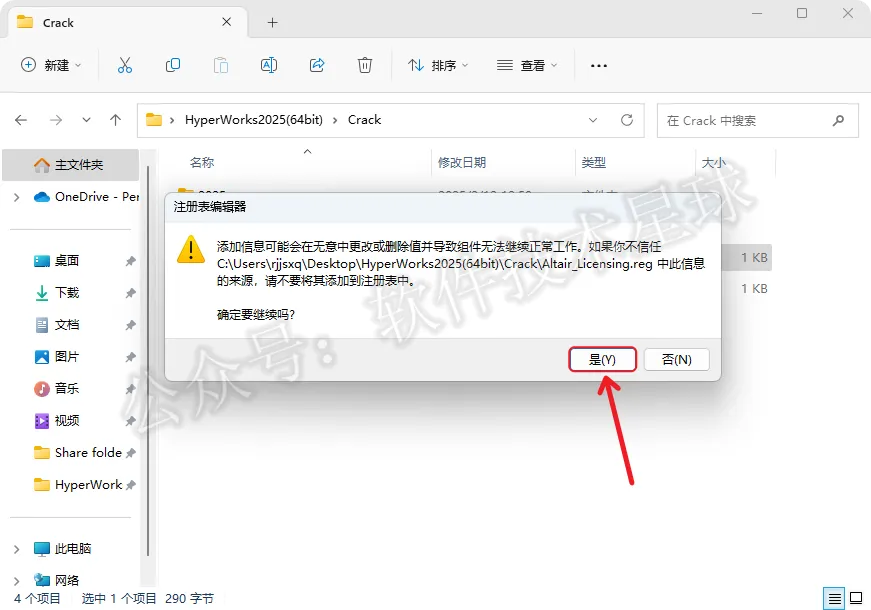
Task: Click the Rename icon in toolbar
Action: tap(269, 66)
